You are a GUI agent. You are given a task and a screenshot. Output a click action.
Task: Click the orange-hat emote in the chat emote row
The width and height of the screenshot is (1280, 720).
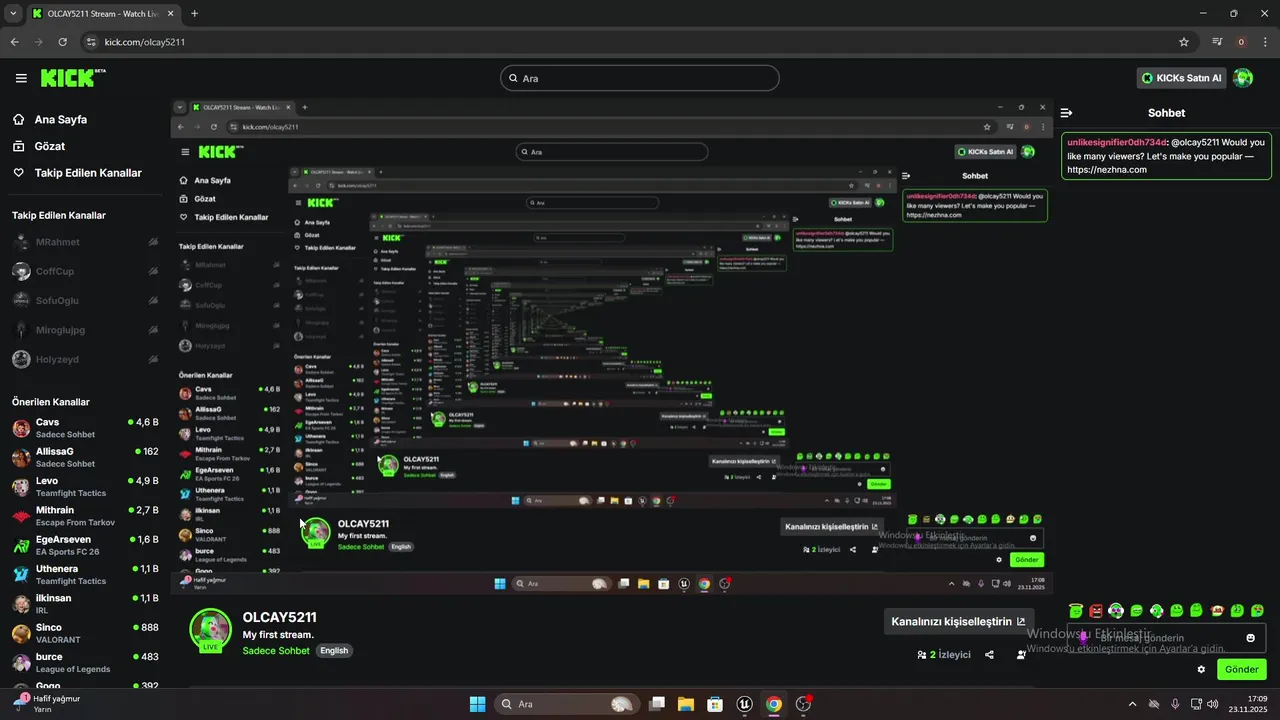(1218, 610)
